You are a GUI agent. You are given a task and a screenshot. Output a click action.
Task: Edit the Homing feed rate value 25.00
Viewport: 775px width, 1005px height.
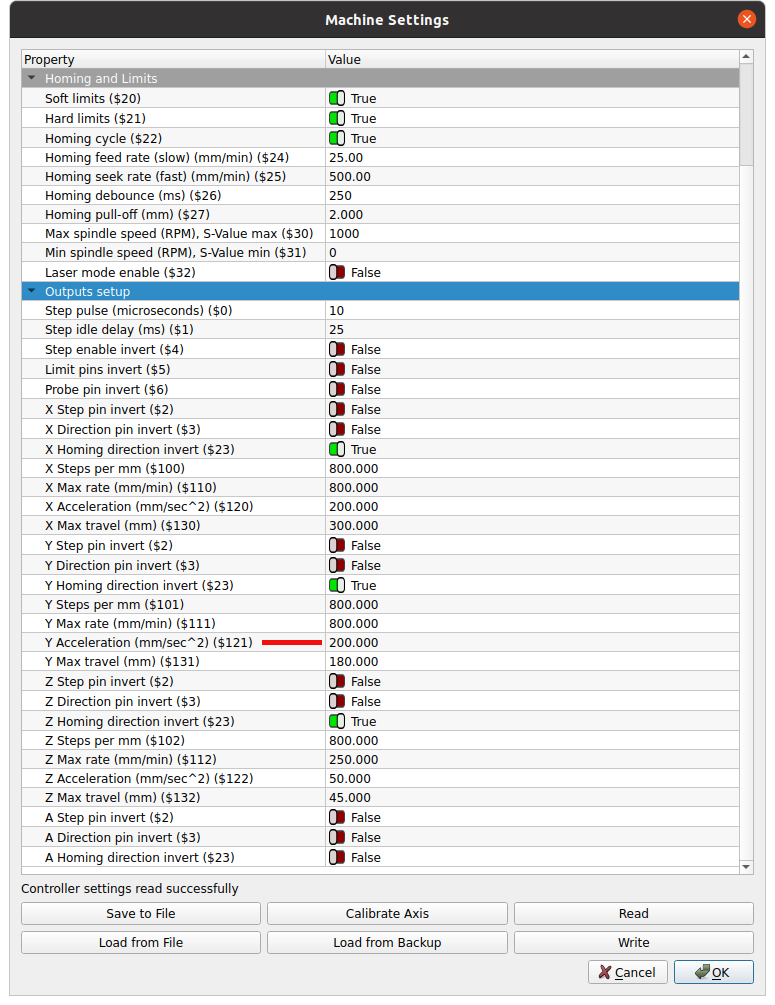(x=346, y=158)
